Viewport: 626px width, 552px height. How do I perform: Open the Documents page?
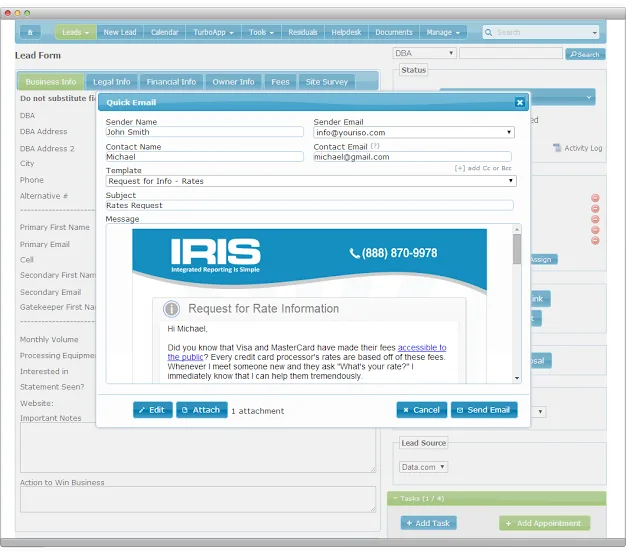coord(394,32)
